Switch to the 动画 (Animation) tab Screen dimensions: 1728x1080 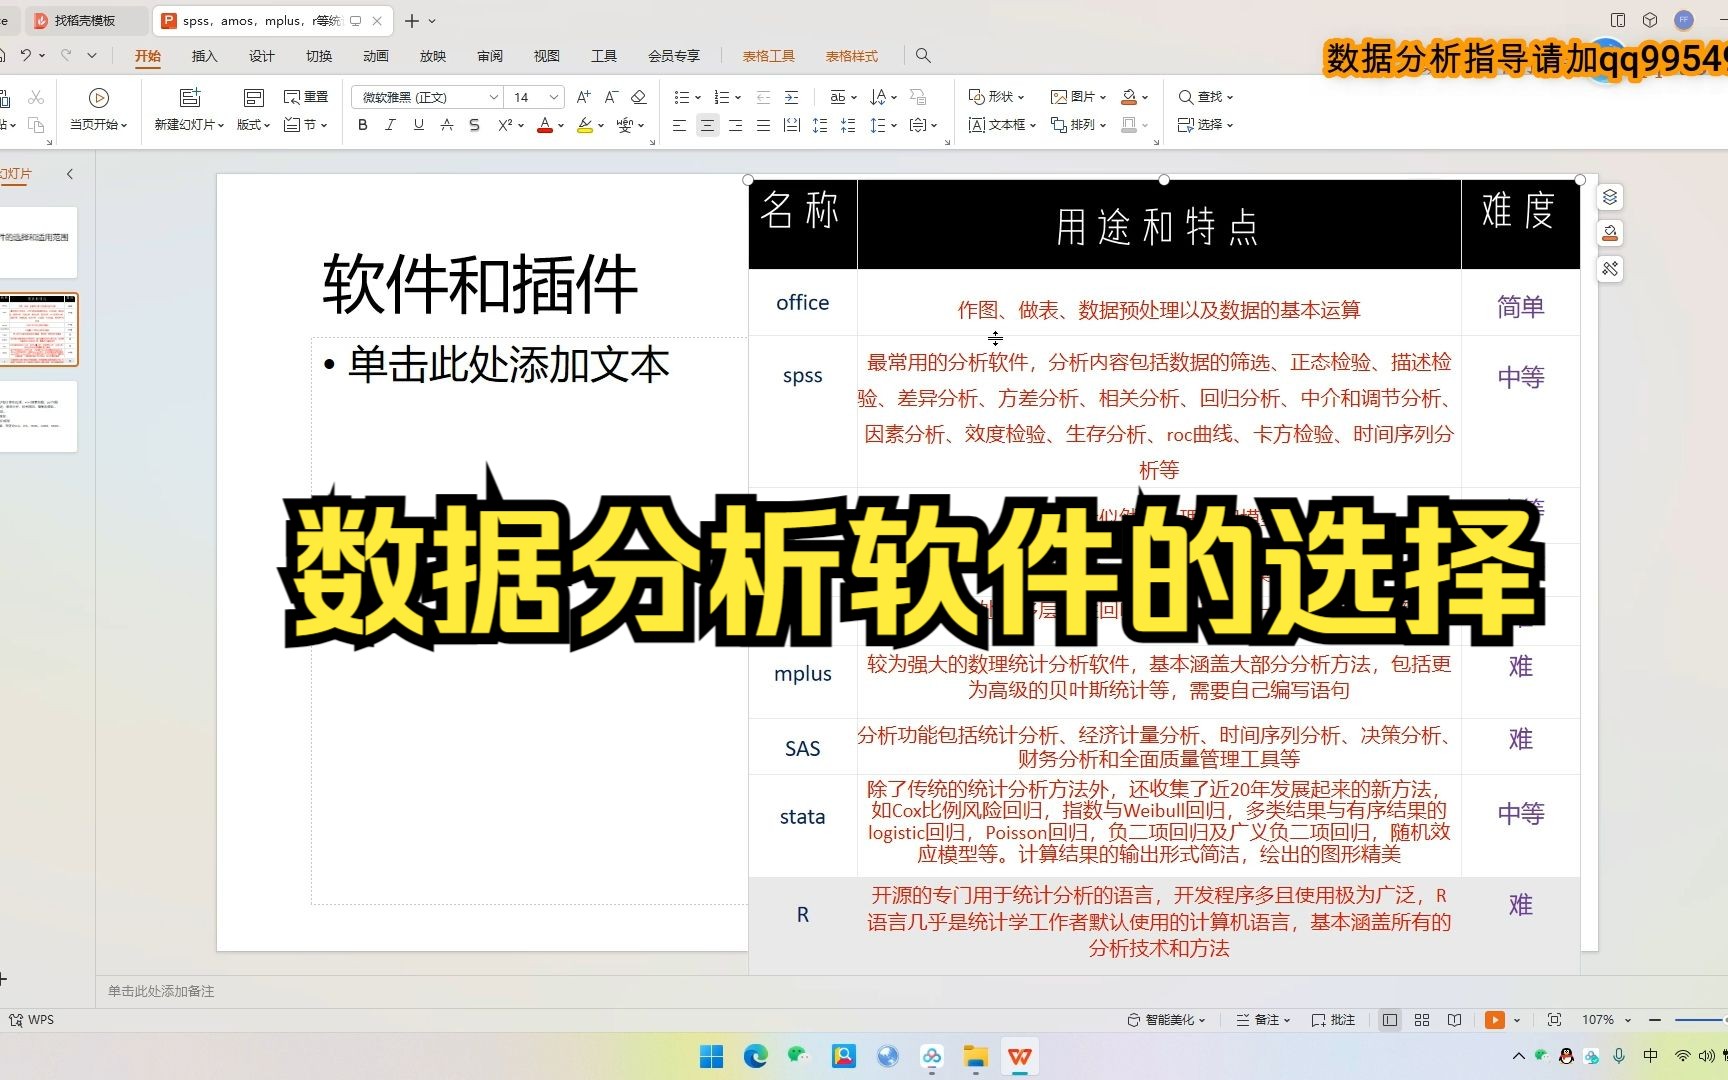[376, 56]
